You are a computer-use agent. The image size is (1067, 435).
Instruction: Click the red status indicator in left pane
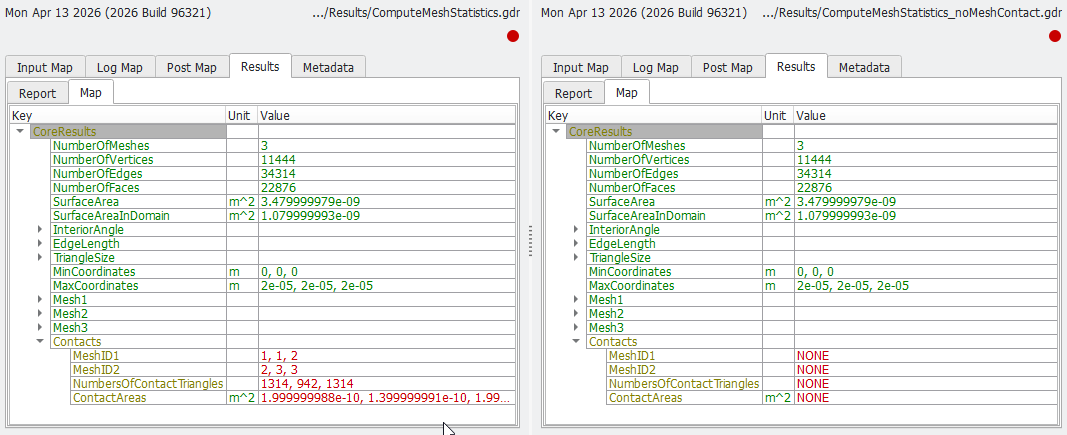point(512,36)
